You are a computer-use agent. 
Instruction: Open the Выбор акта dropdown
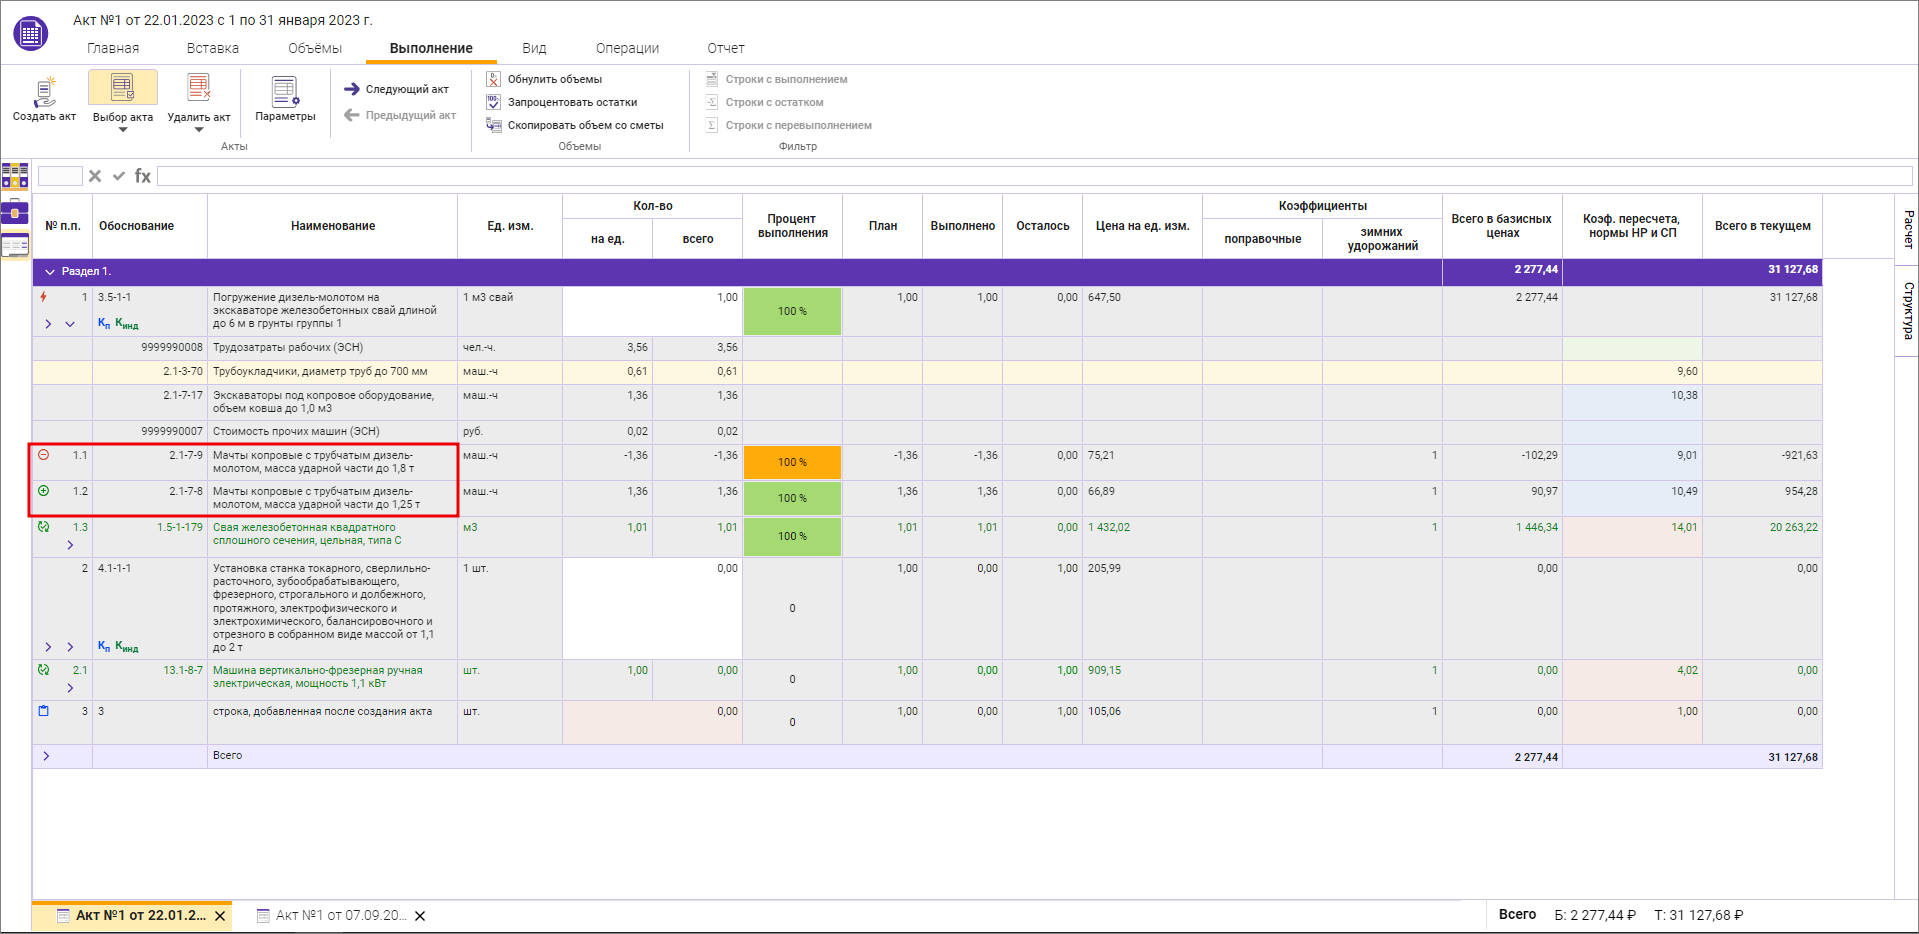point(123,128)
